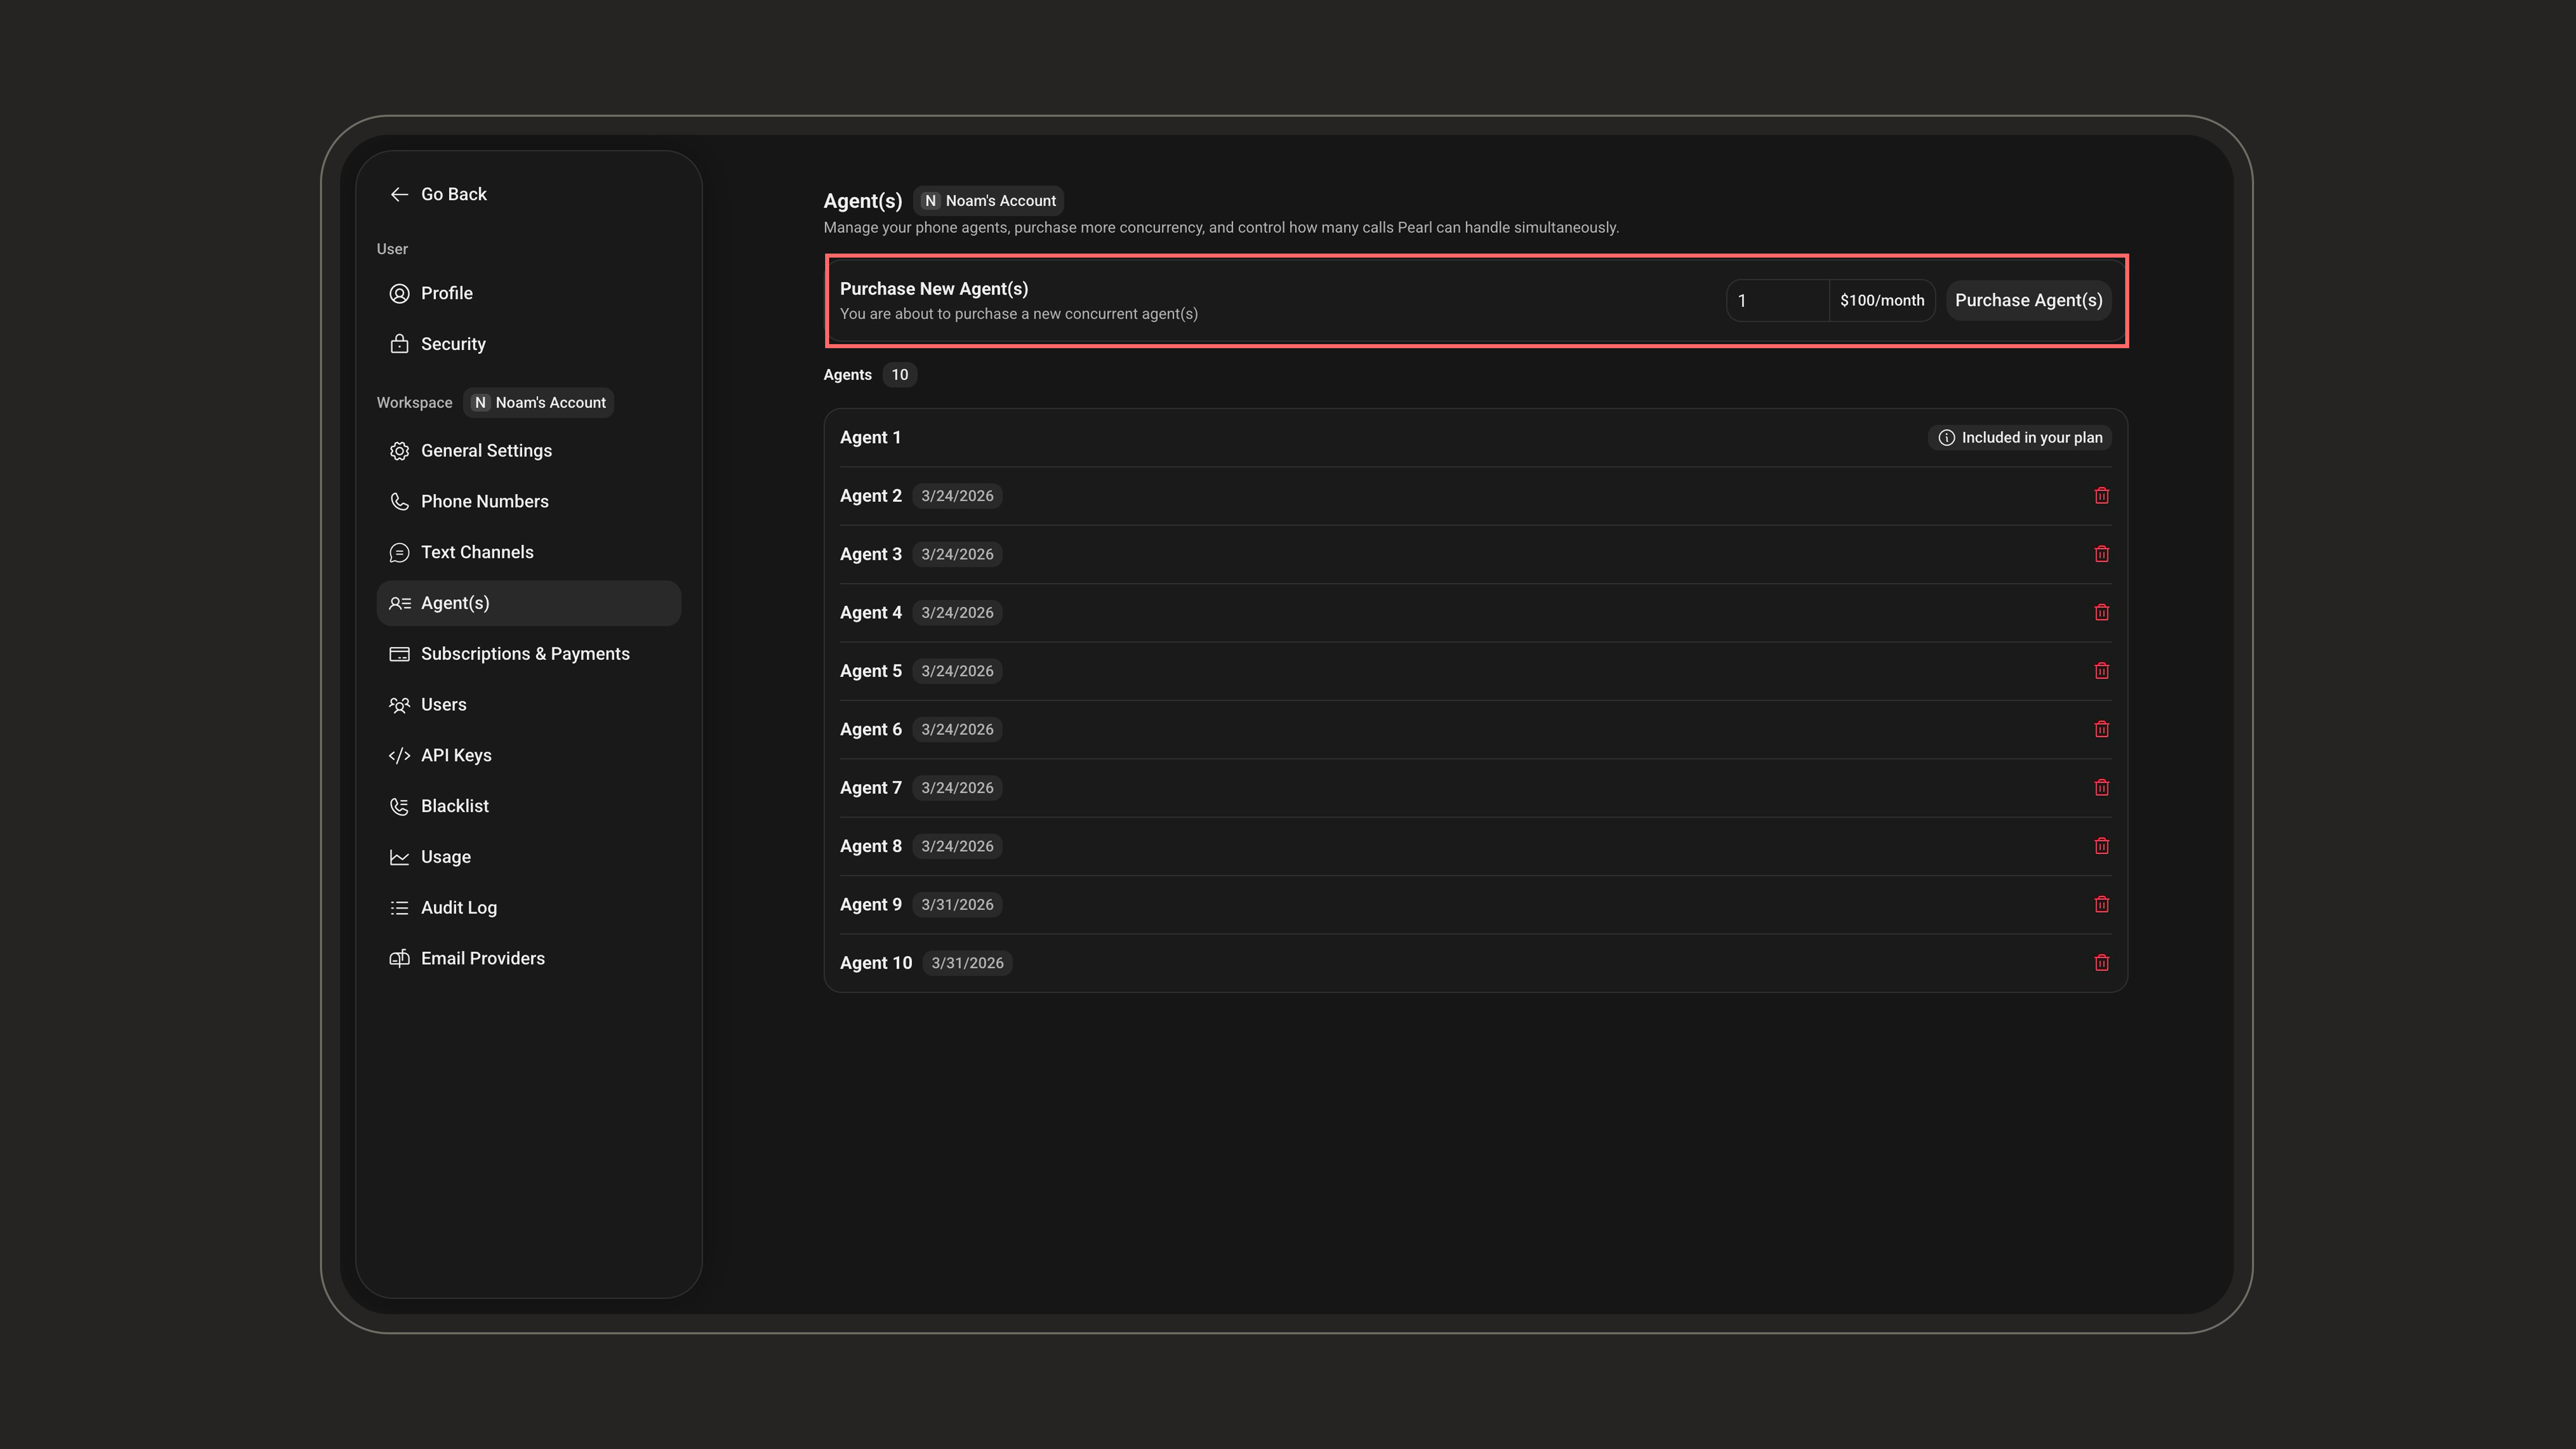Open the Profile page
The width and height of the screenshot is (2576, 1449).
click(x=528, y=293)
